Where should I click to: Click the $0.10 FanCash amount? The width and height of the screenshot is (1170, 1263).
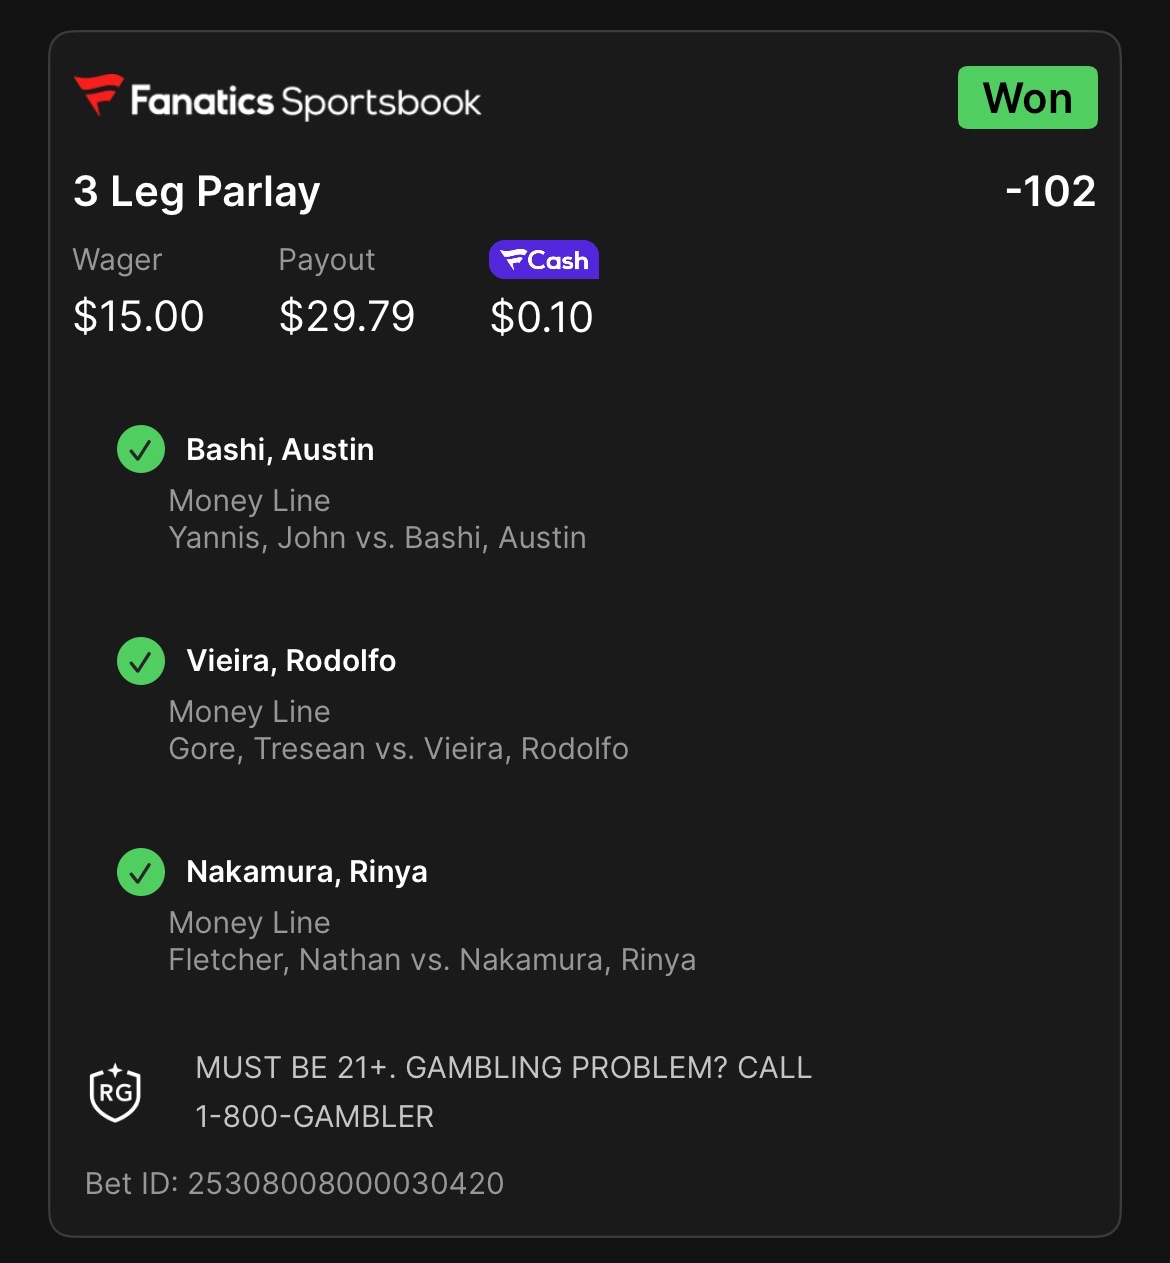click(x=542, y=317)
